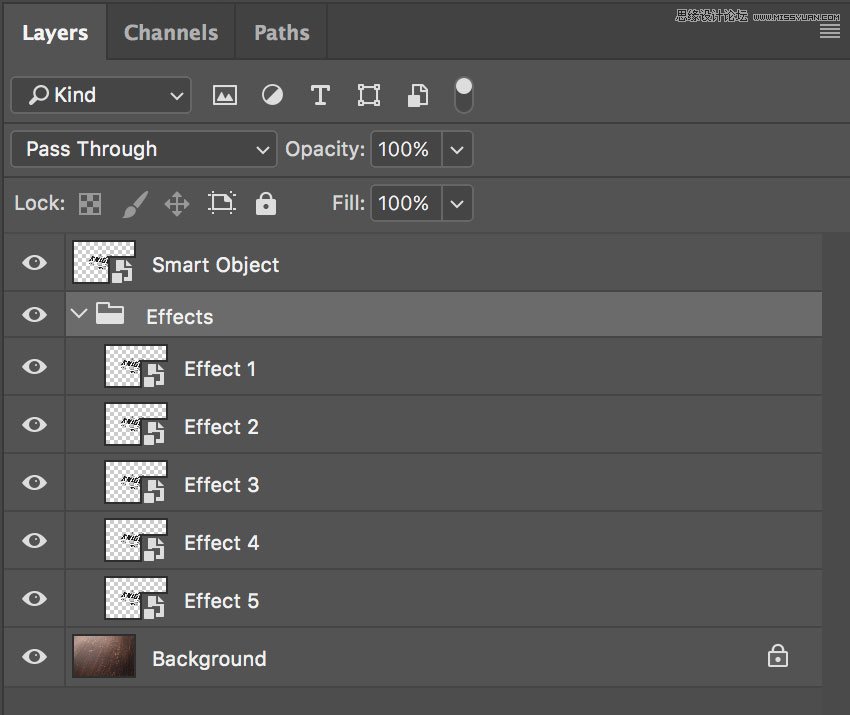Click lock transparent pixels icon

point(90,204)
